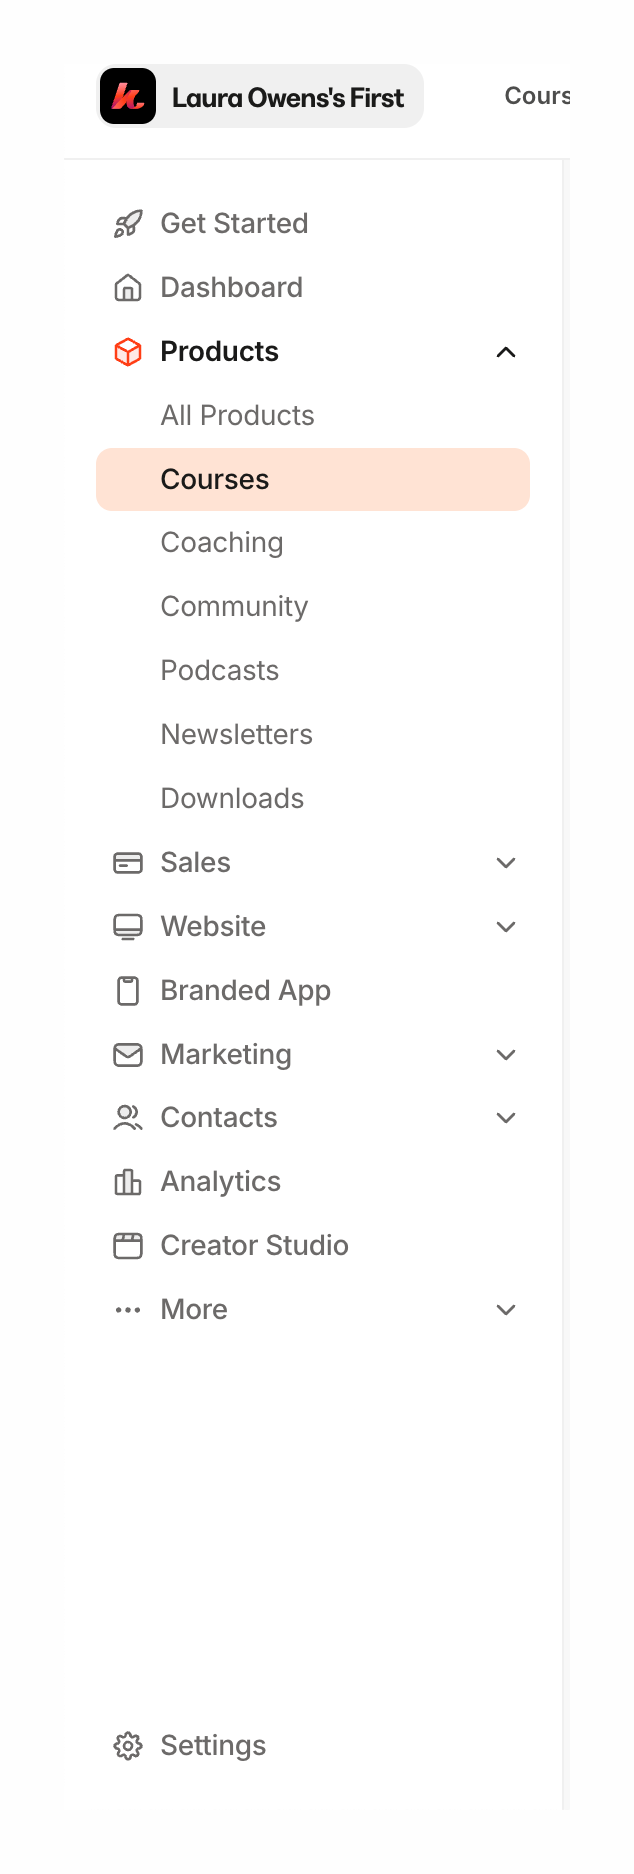Click the Branded App phone icon
This screenshot has height=1874, width=634.
pos(128,991)
